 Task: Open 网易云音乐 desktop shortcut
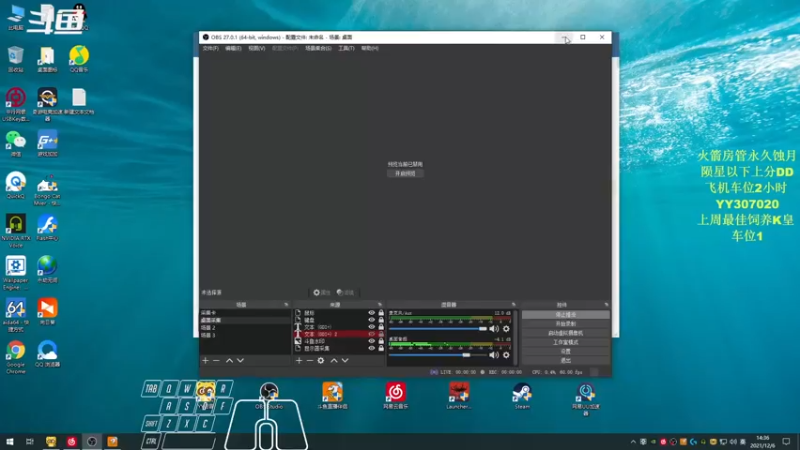(395, 396)
